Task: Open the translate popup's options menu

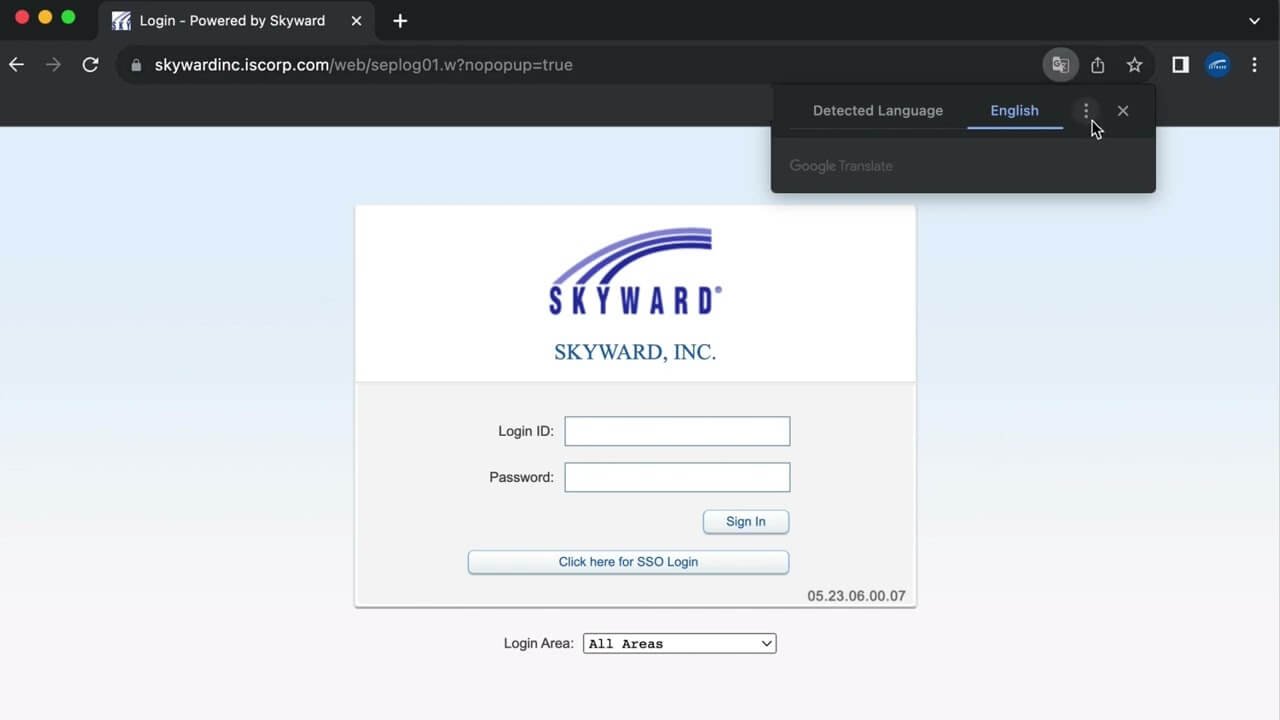Action: 1086,110
